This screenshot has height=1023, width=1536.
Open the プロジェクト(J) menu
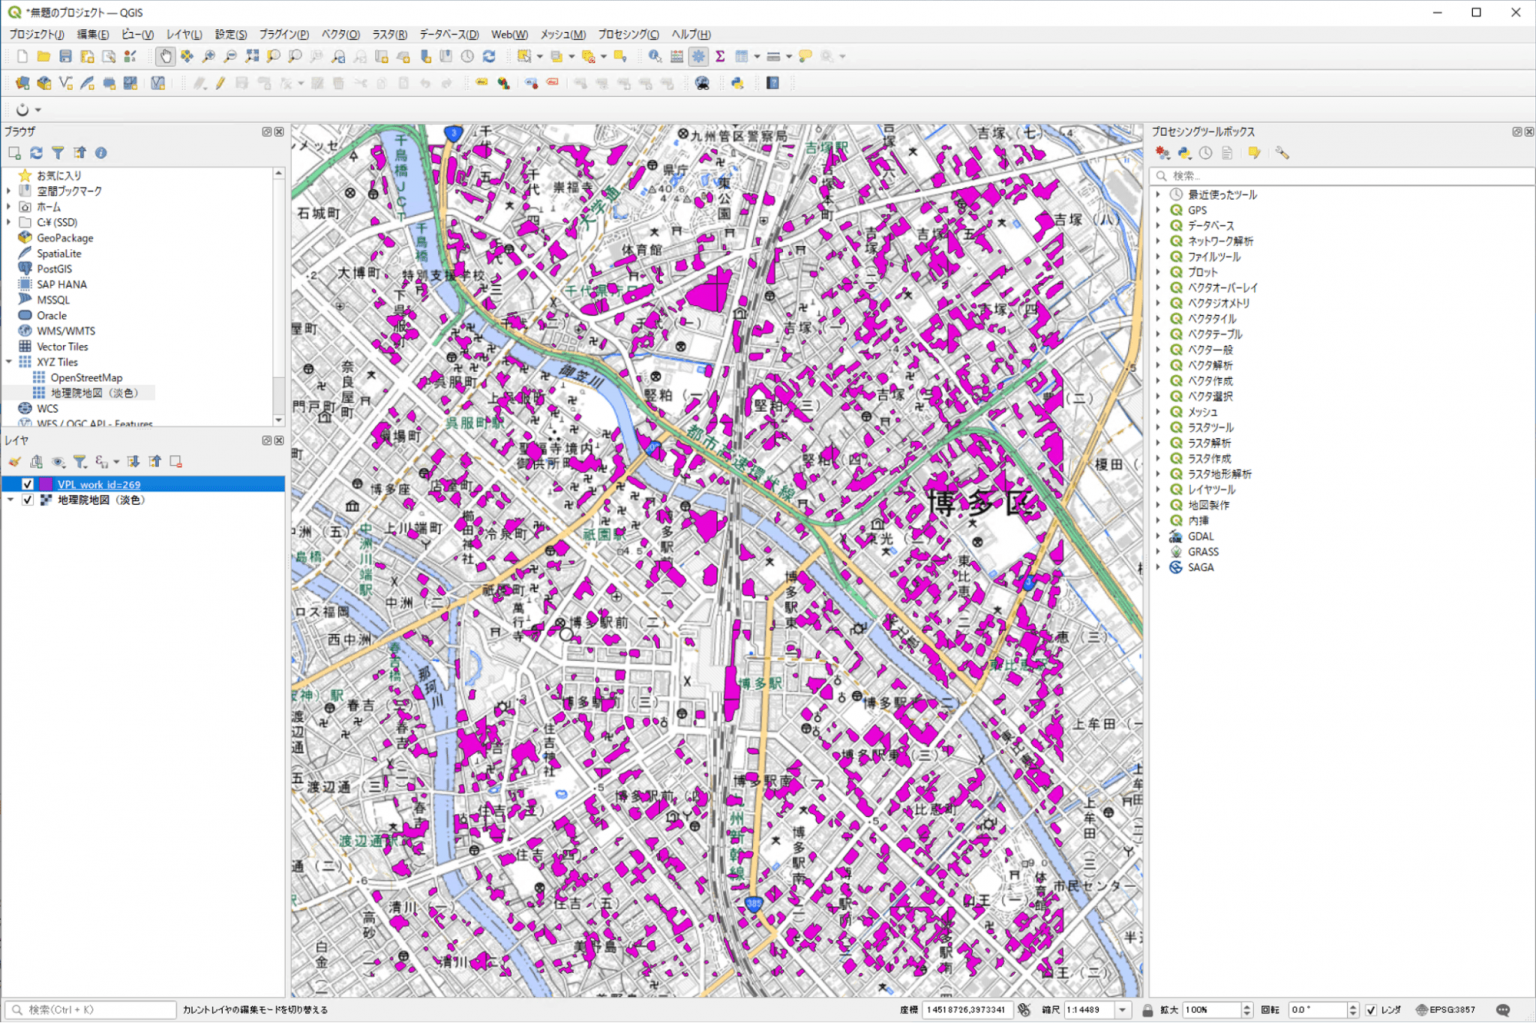37,34
